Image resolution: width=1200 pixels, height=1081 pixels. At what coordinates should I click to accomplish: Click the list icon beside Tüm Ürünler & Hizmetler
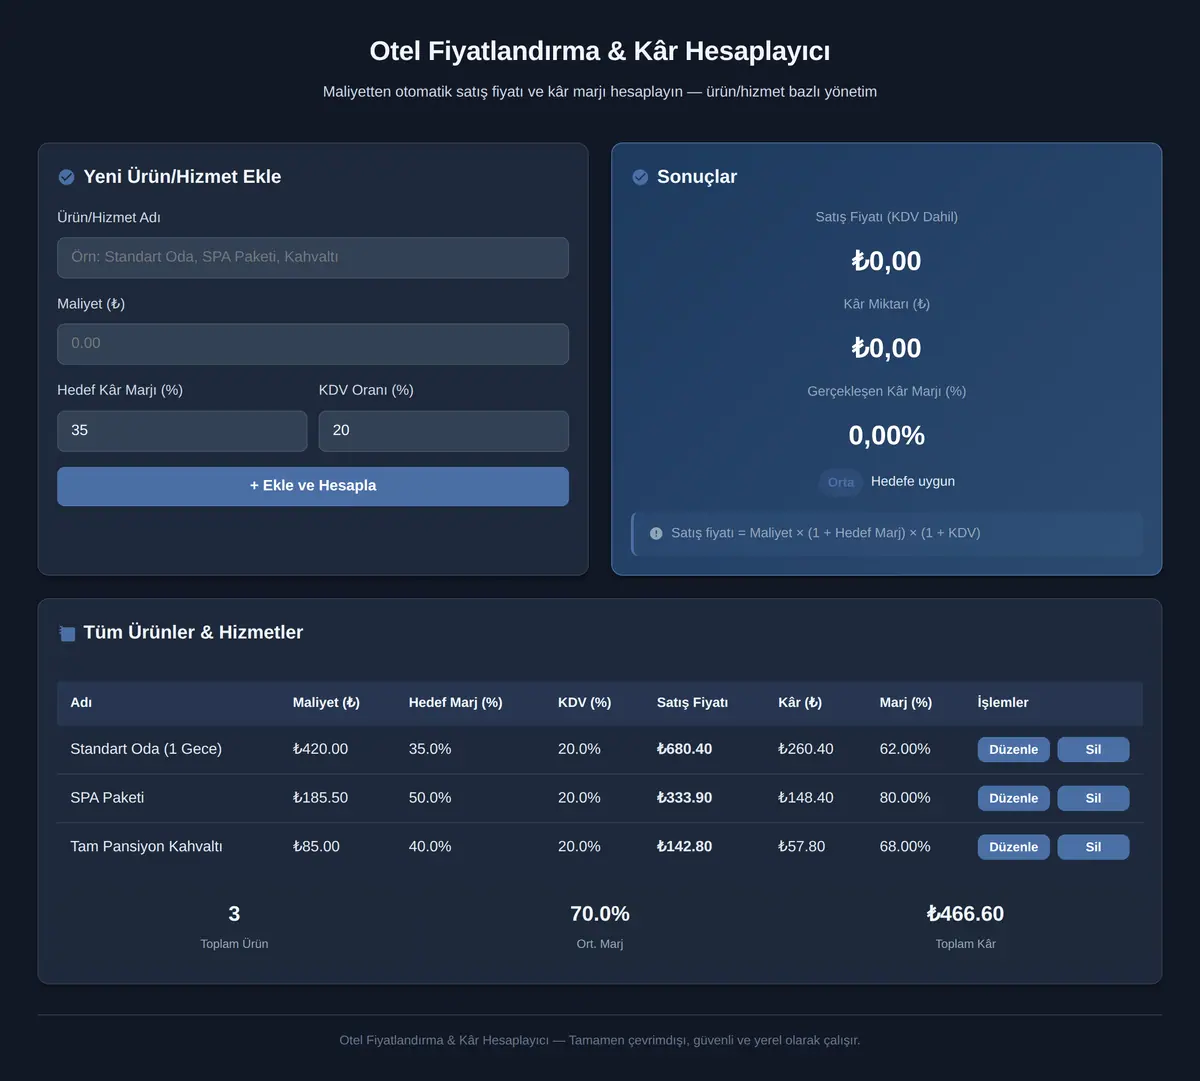tap(67, 633)
